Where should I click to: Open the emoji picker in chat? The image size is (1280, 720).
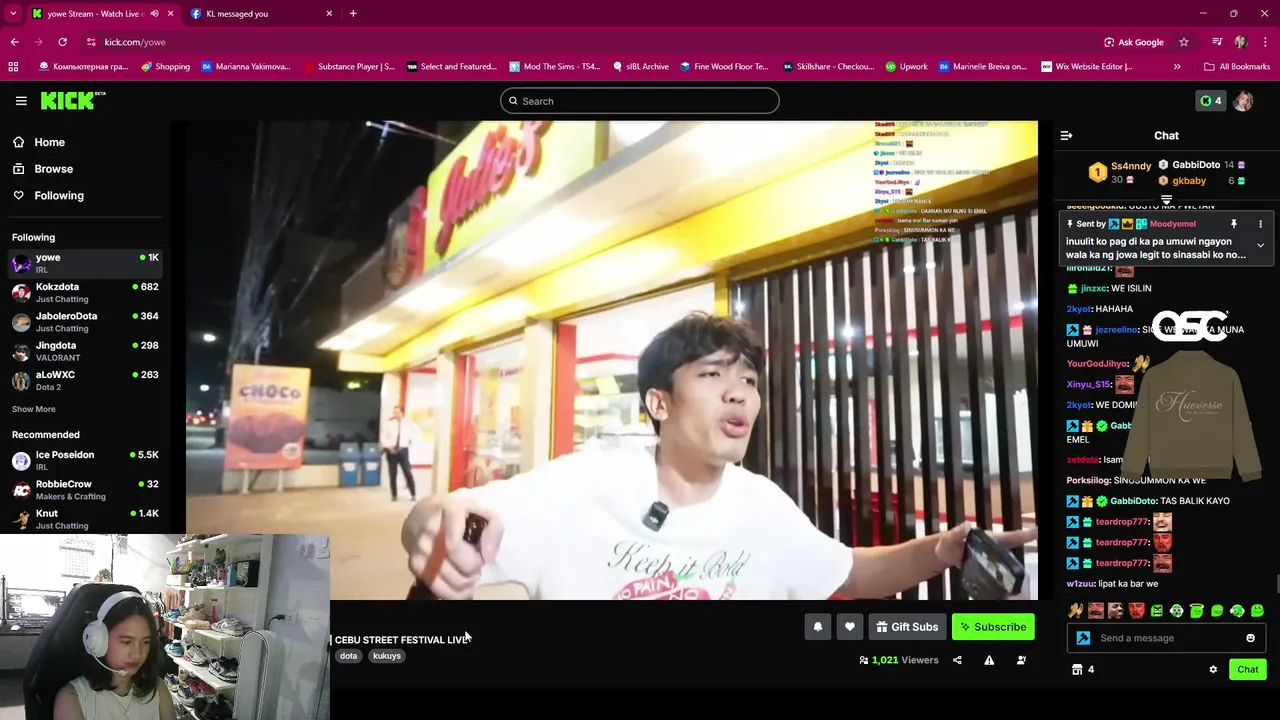[x=1250, y=638]
